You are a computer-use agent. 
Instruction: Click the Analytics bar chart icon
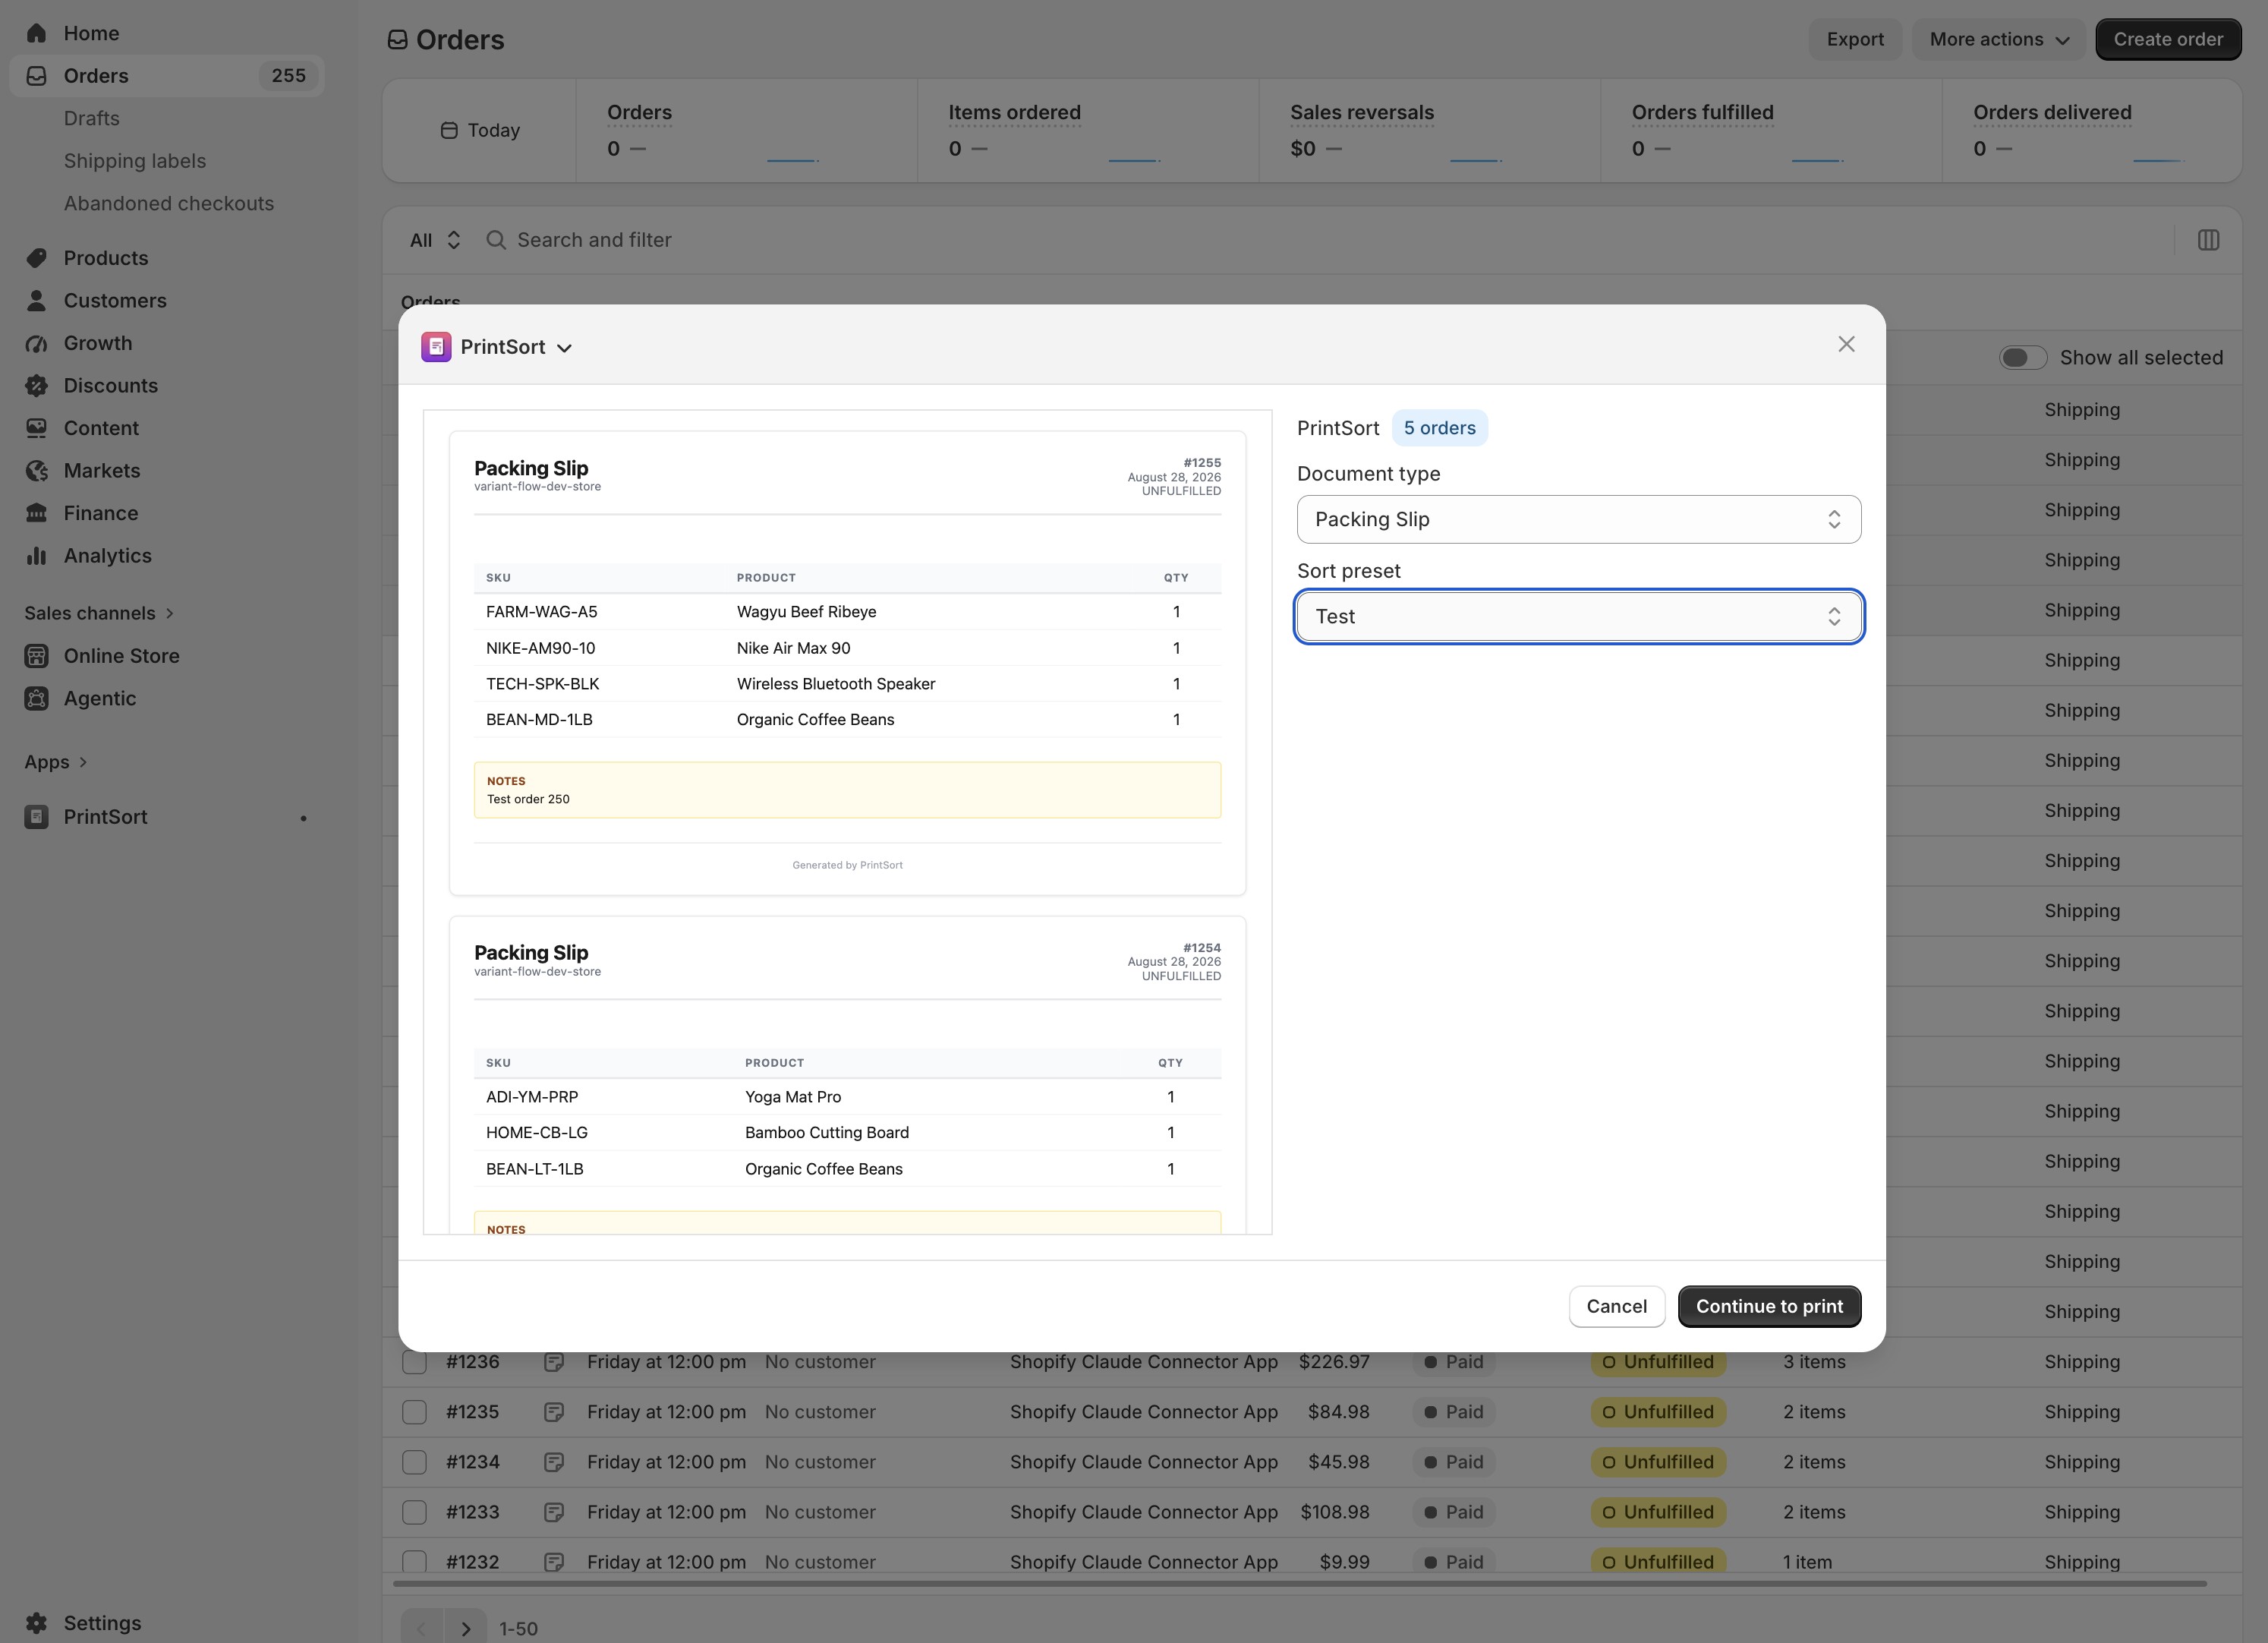point(36,555)
